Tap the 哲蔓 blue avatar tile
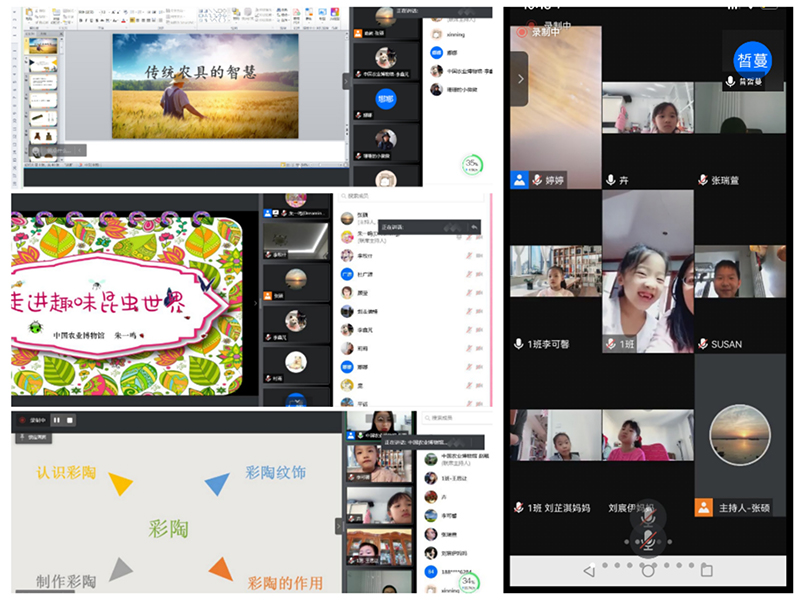800x600 pixels. [x=753, y=61]
